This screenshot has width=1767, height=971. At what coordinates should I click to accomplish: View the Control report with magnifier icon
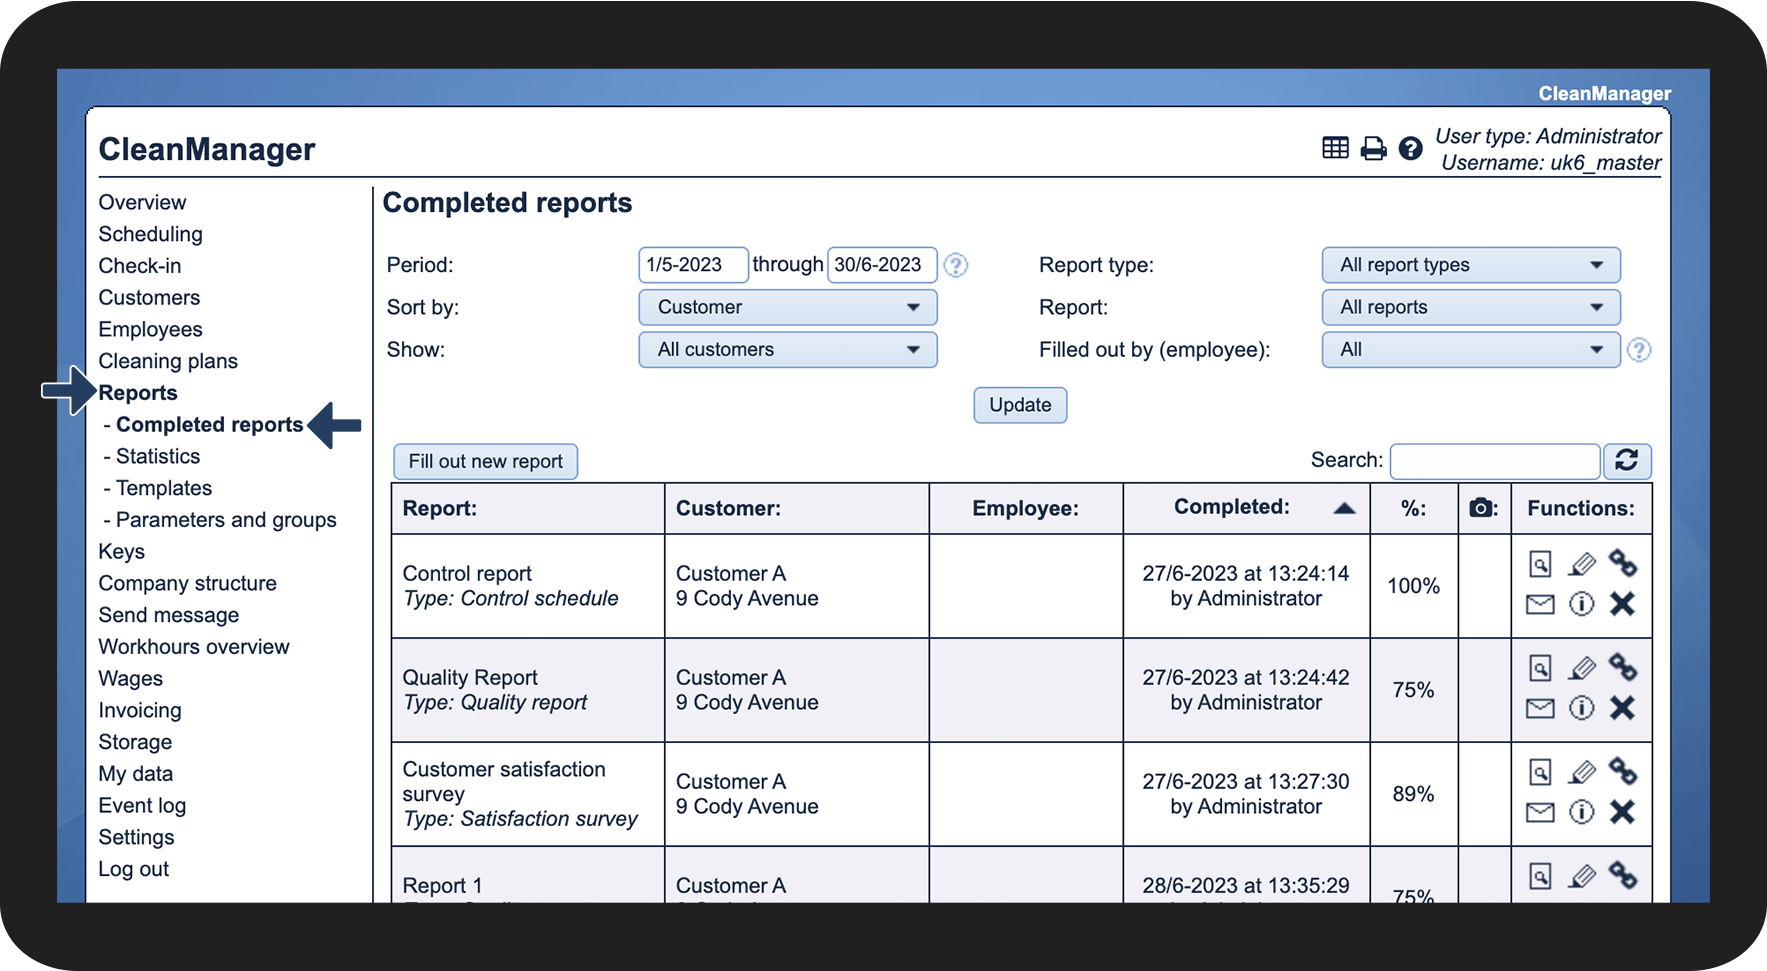click(x=1540, y=564)
